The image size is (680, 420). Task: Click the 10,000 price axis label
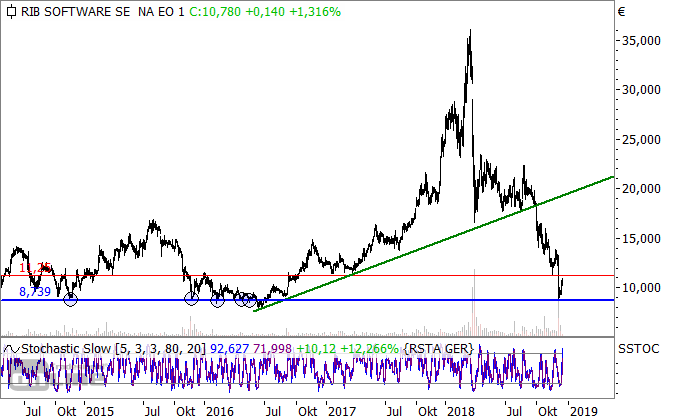641,288
